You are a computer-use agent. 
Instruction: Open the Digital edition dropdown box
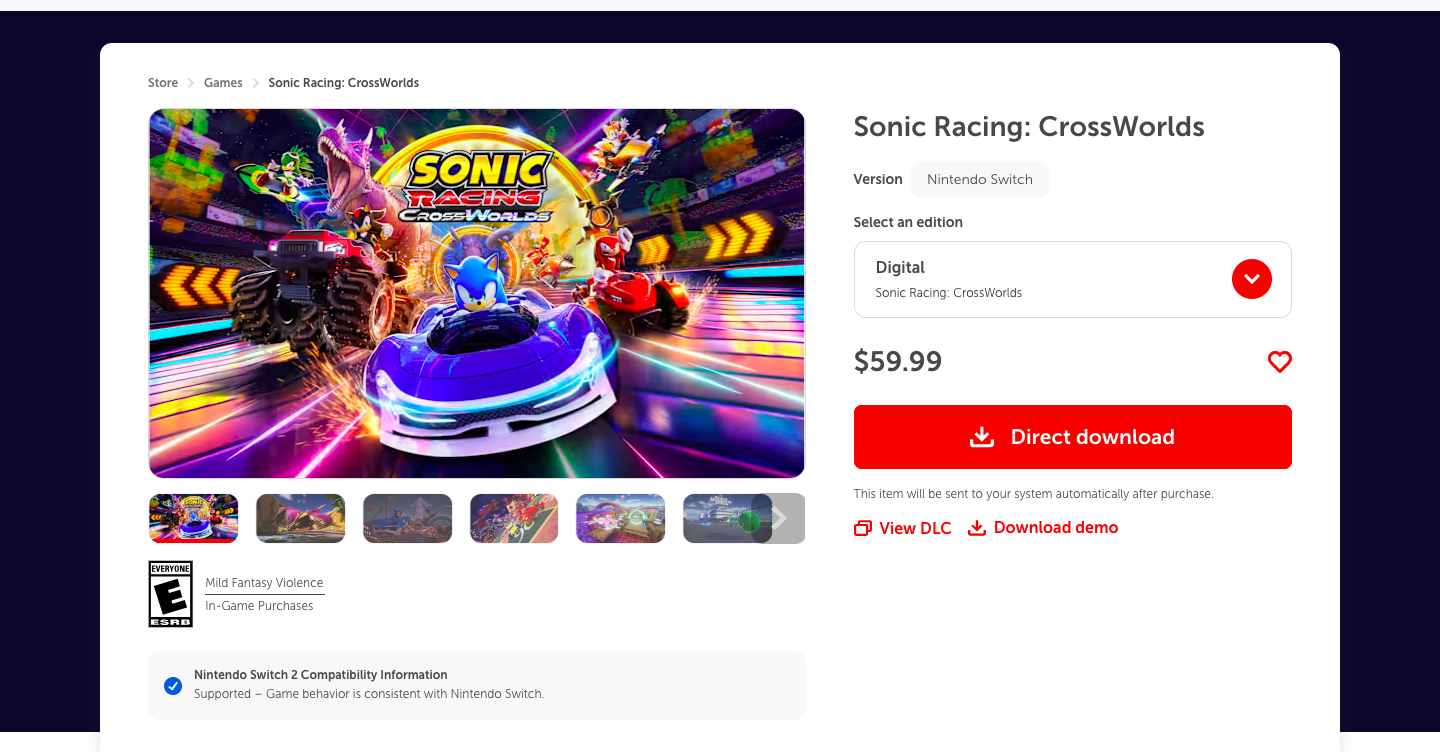pos(1072,279)
